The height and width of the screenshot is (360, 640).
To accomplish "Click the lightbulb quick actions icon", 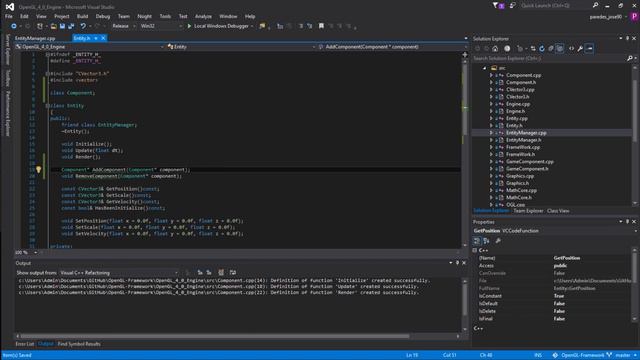I will pyautogui.click(x=38, y=170).
